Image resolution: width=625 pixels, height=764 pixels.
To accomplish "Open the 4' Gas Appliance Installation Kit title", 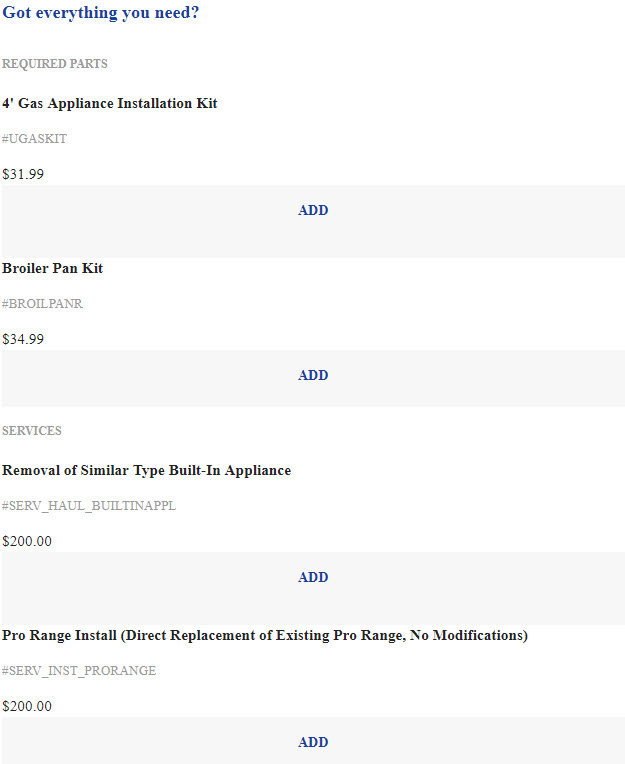I will (x=110, y=104).
